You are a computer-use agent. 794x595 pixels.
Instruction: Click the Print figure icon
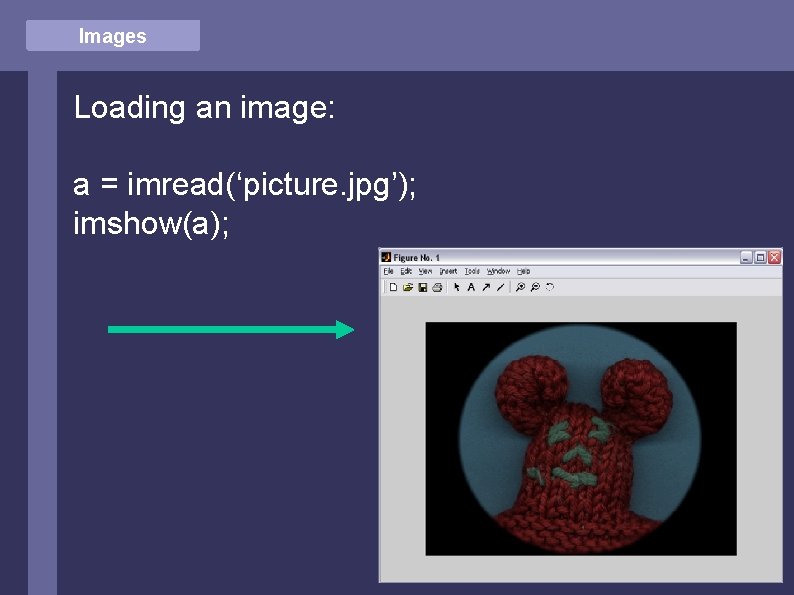tap(438, 287)
